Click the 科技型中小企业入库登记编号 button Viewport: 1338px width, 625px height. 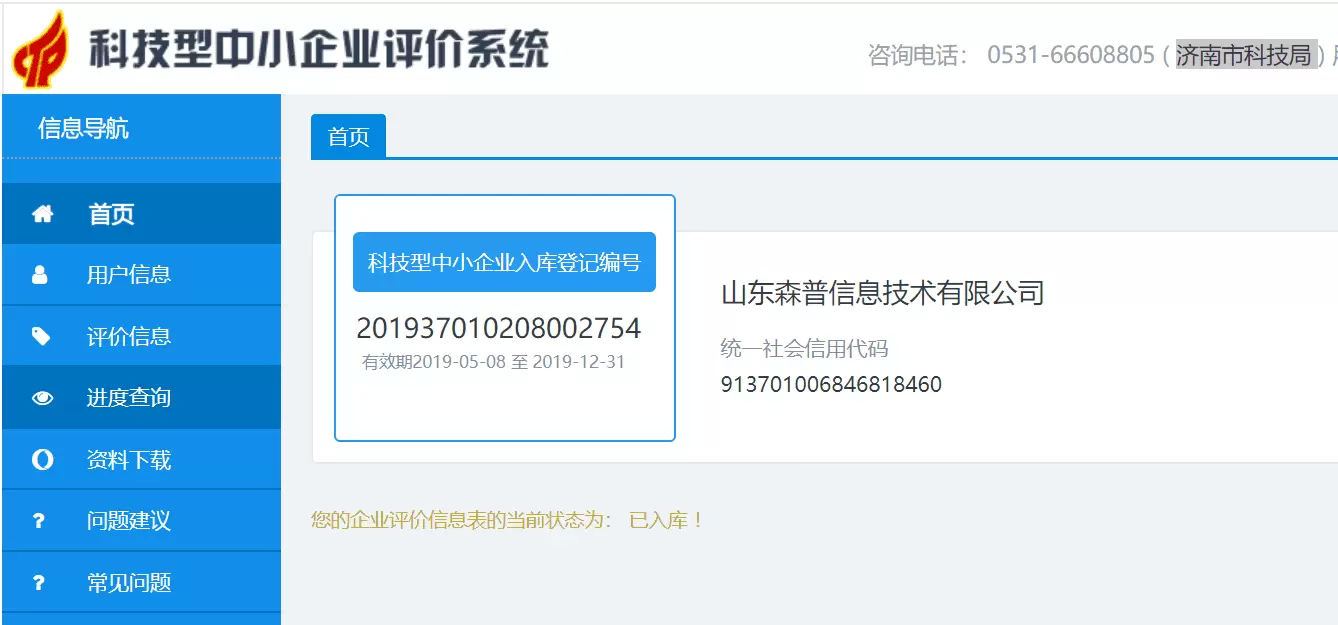pos(504,263)
